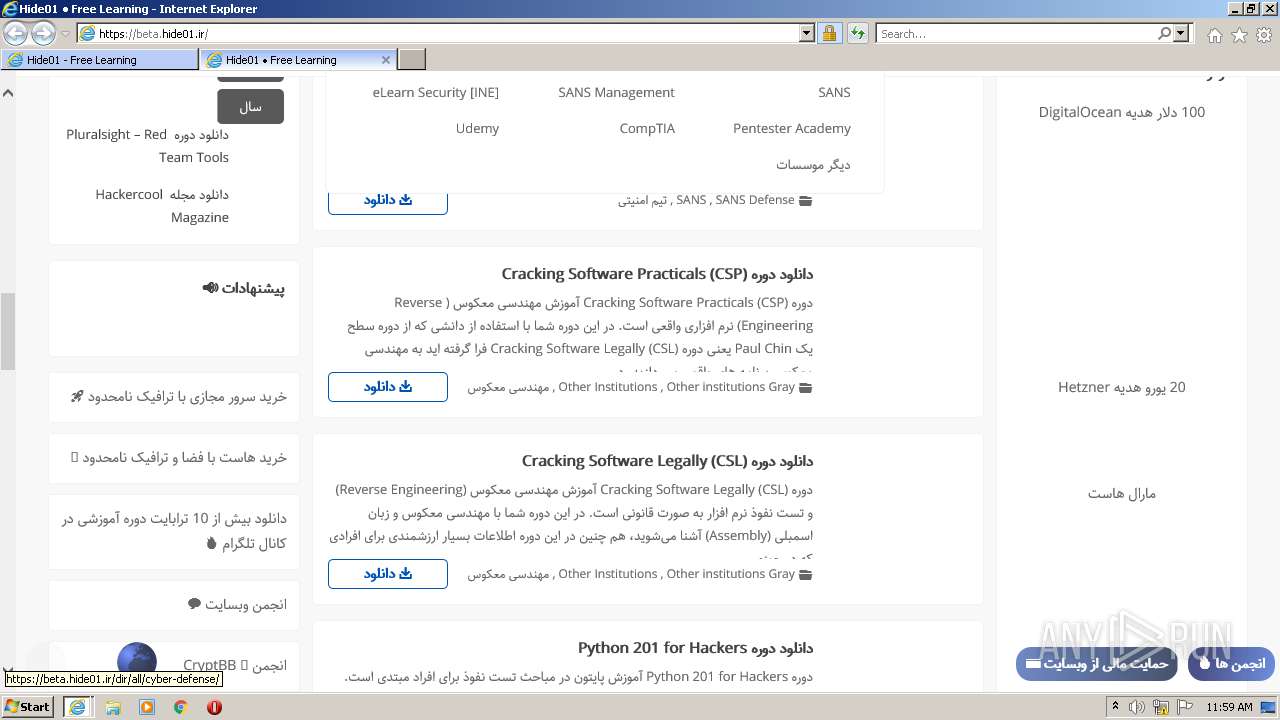Click SANS Defense category link
The image size is (1280, 720).
click(755, 200)
